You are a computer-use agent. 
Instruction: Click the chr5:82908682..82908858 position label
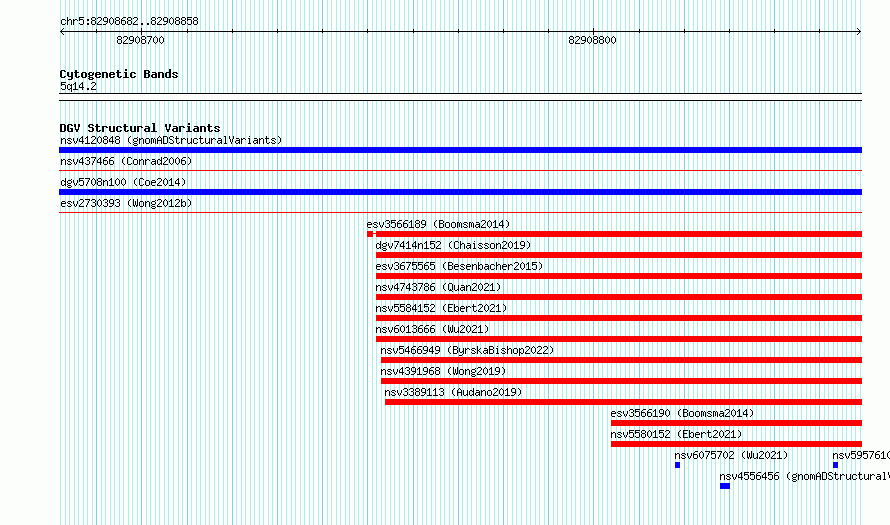[129, 21]
